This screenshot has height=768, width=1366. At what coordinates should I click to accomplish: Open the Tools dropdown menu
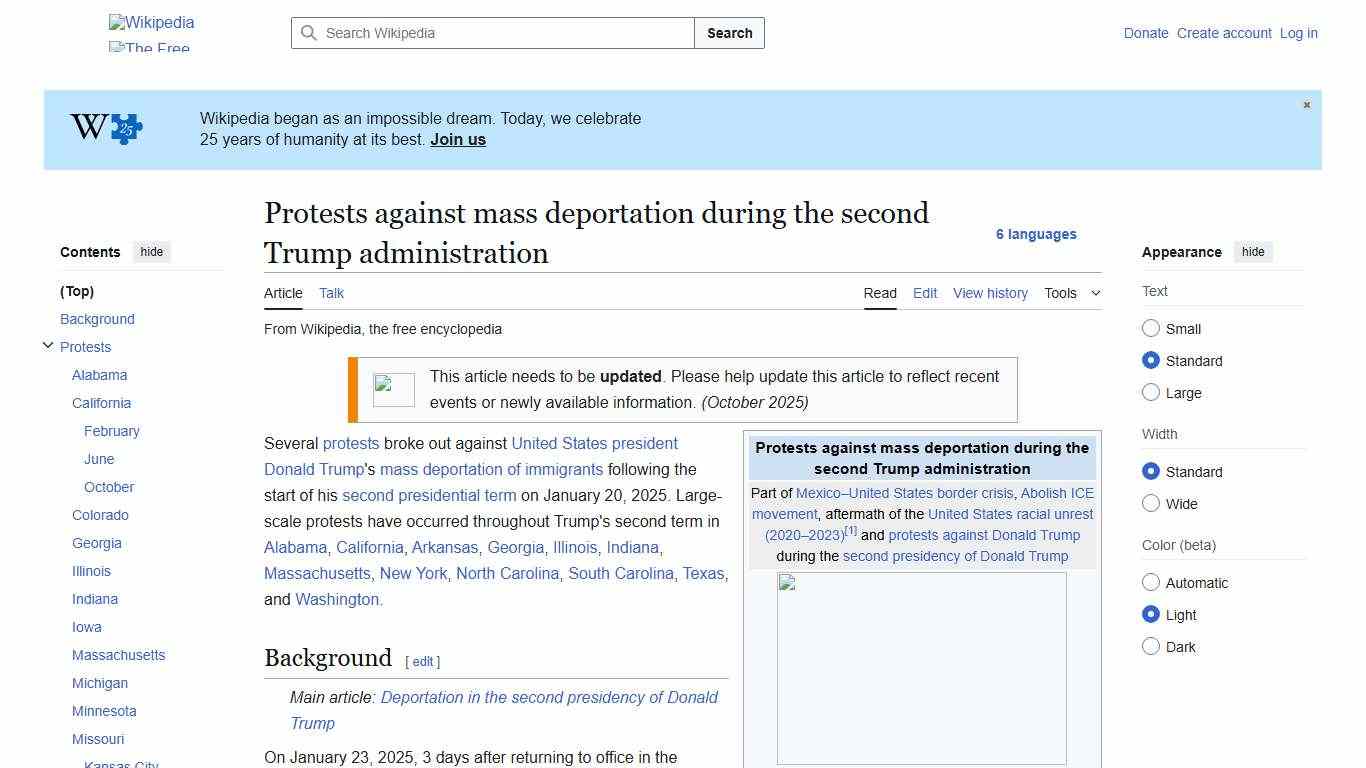click(x=1070, y=293)
